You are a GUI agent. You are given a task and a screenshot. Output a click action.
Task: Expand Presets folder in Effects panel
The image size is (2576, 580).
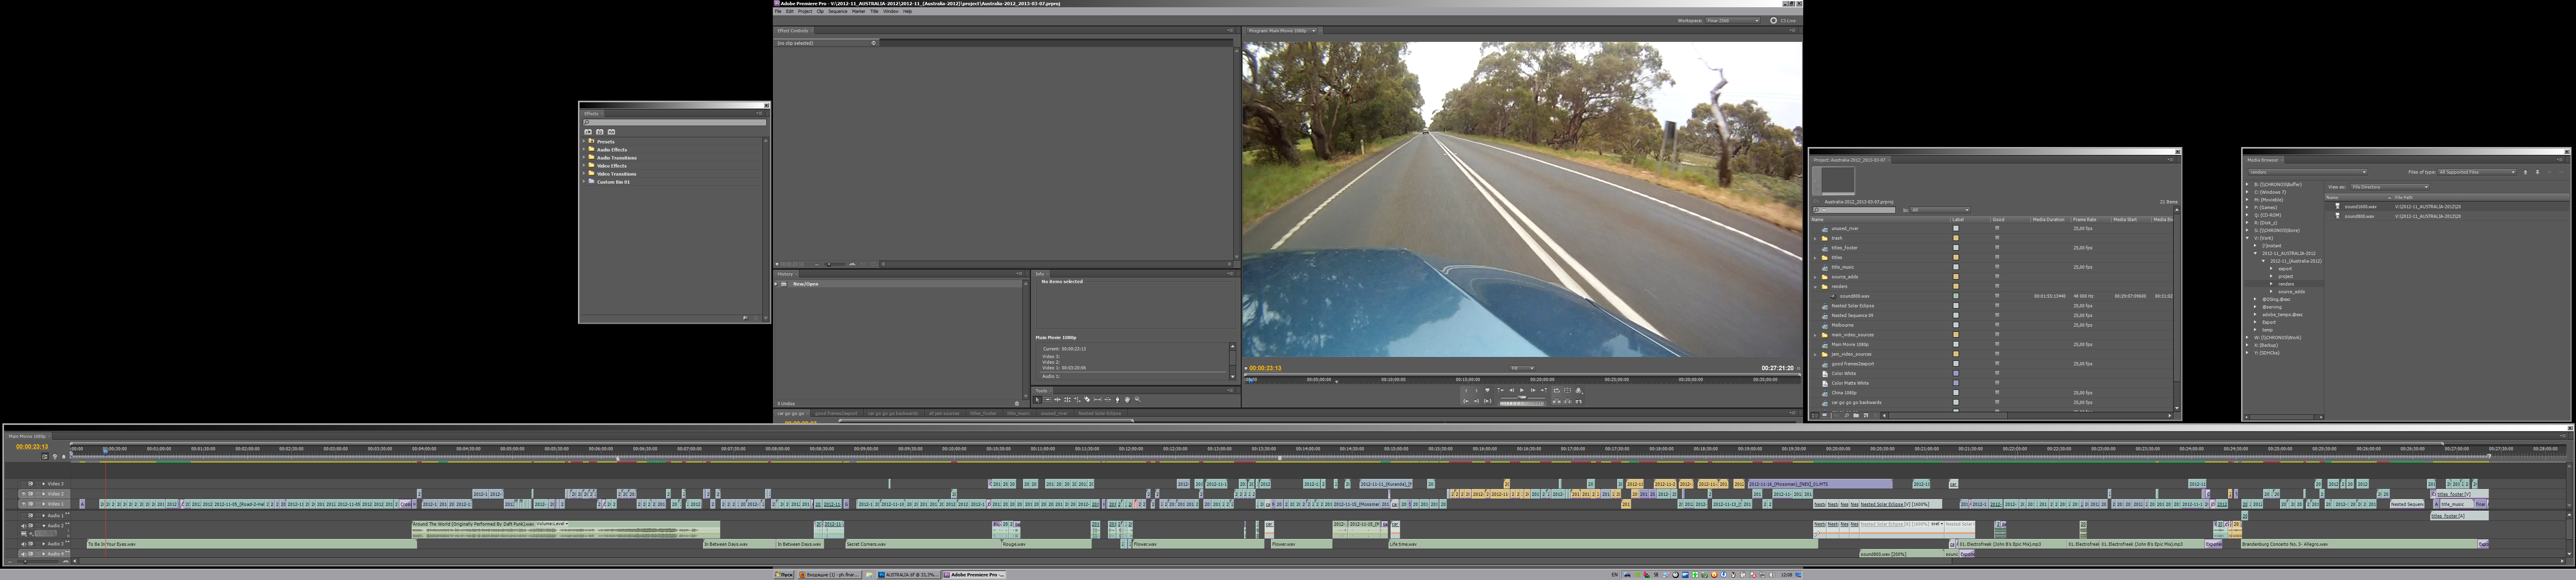(x=584, y=141)
